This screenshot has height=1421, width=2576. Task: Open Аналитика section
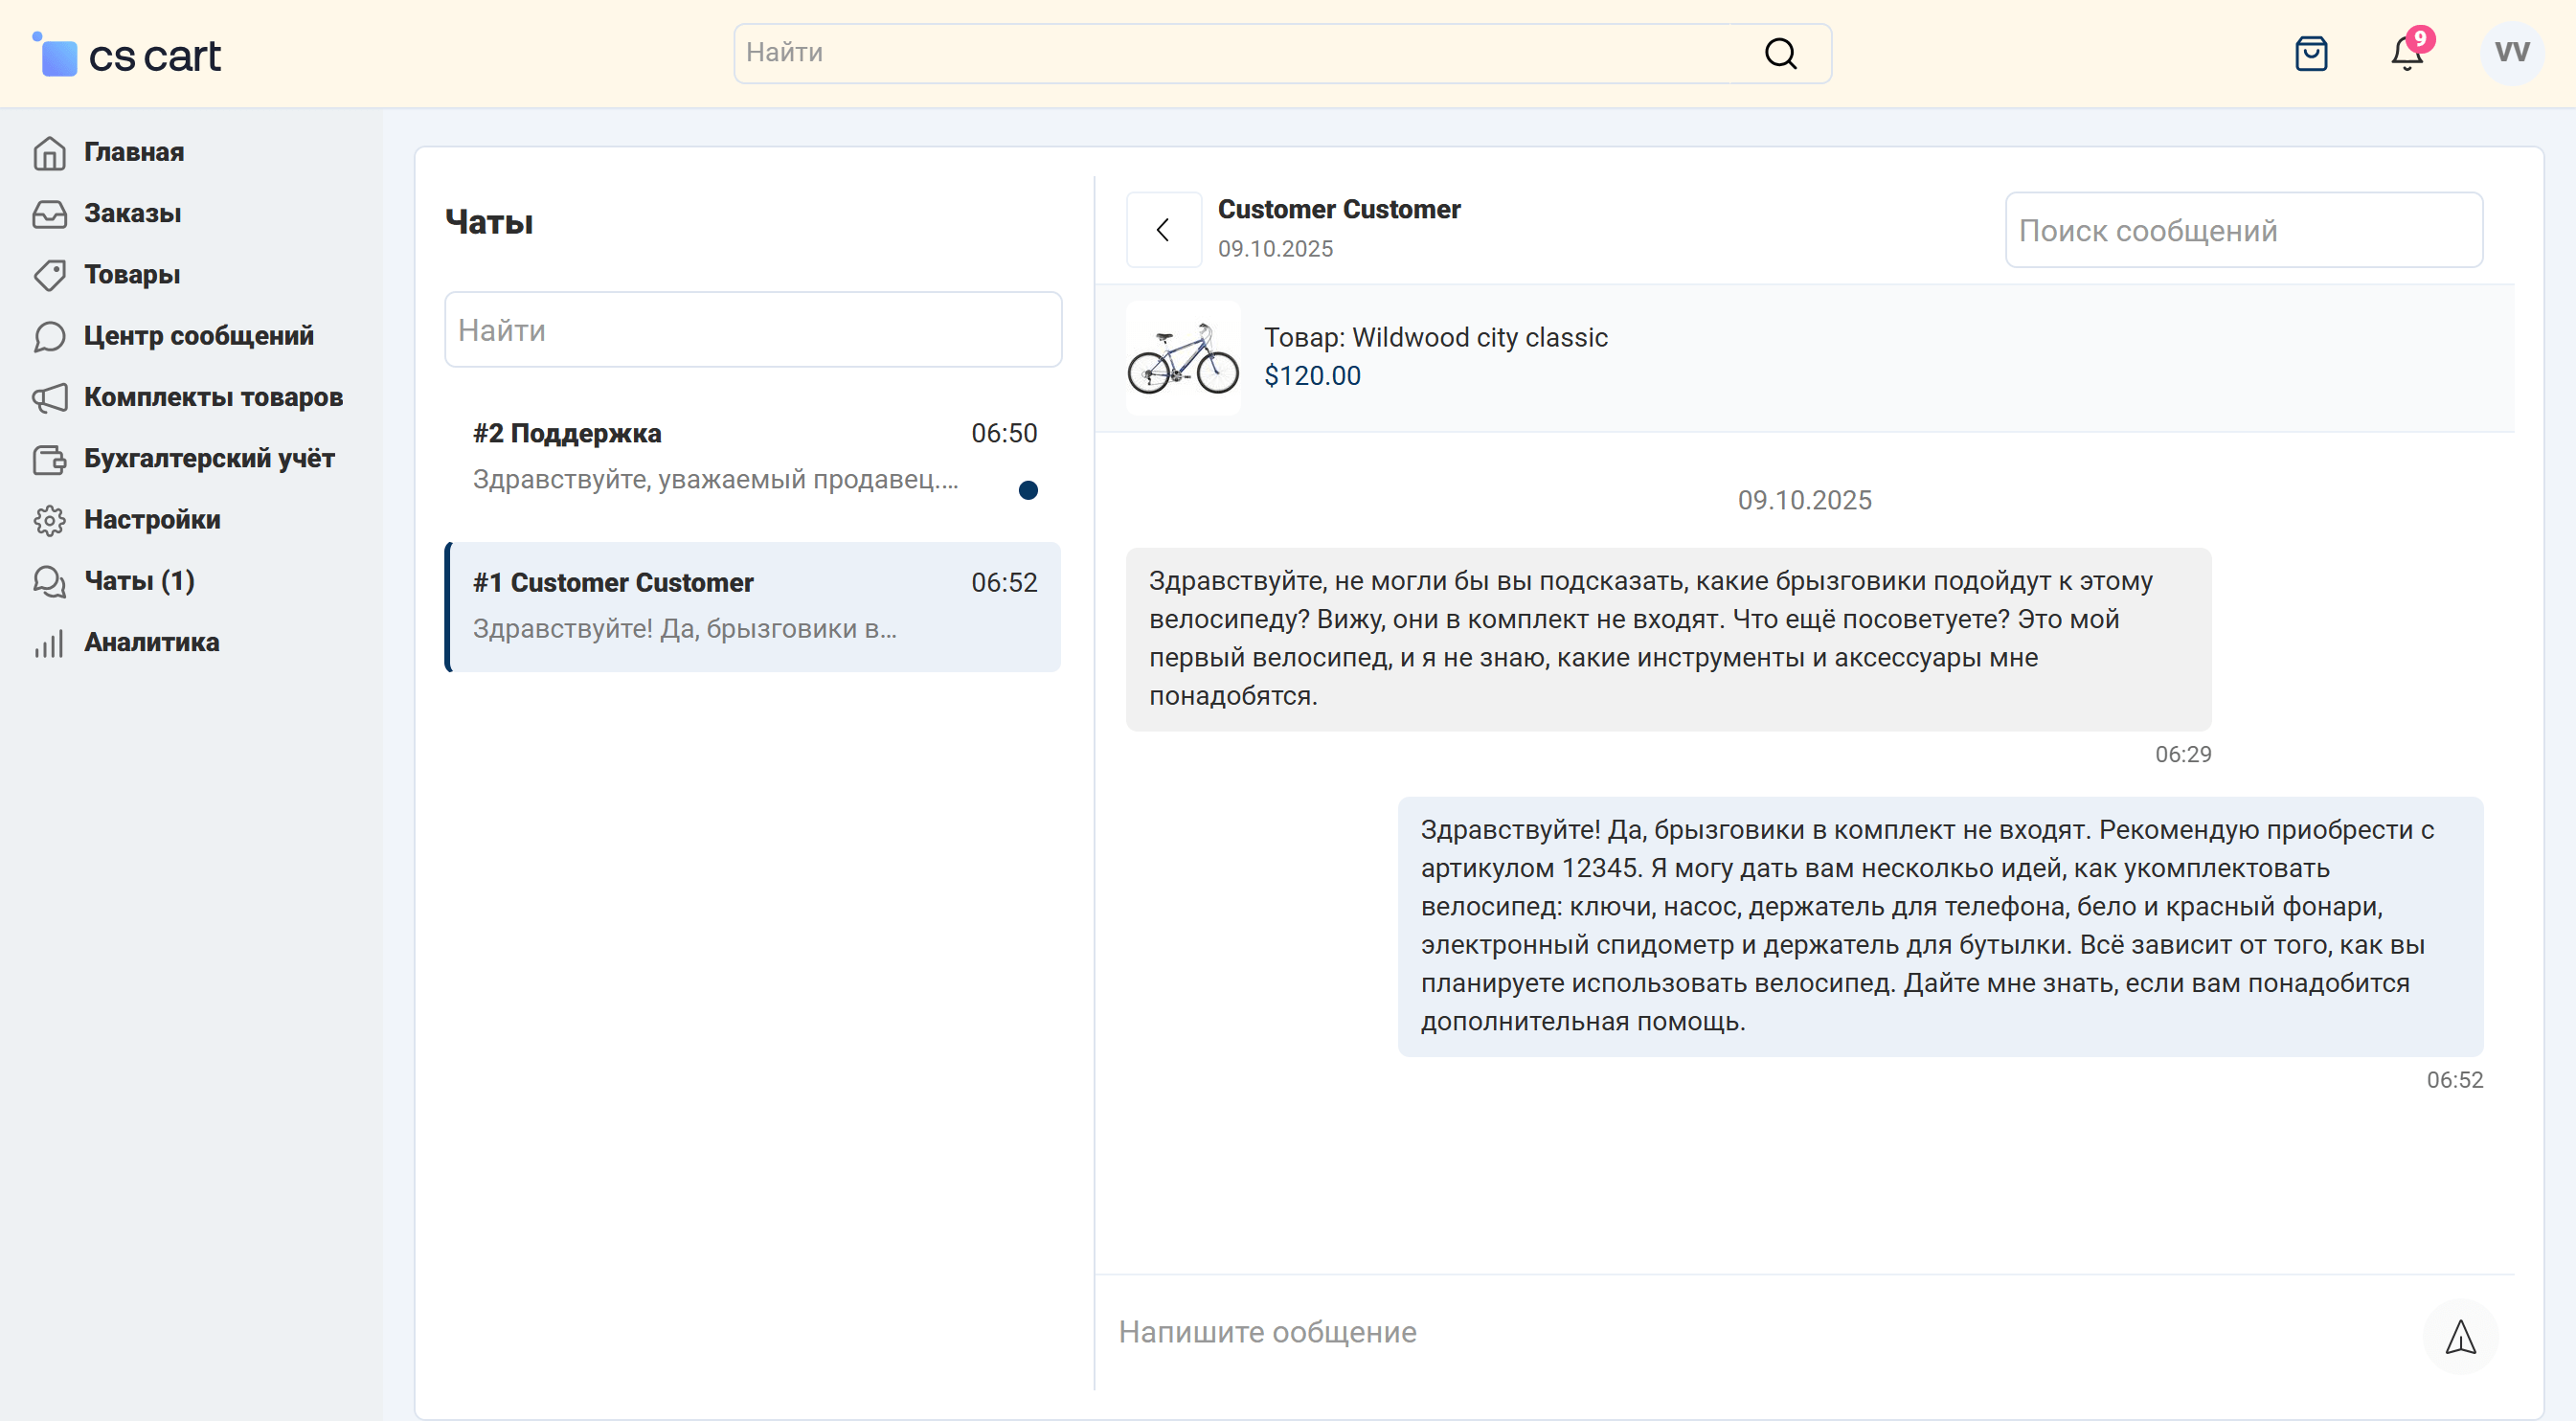coord(151,642)
